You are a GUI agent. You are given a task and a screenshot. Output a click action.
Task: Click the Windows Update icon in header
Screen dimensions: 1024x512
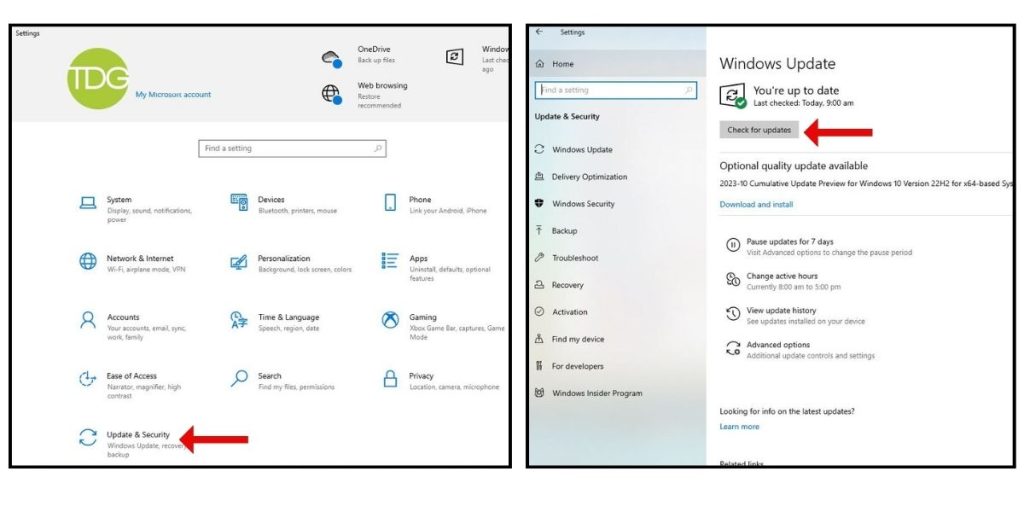(x=455, y=57)
